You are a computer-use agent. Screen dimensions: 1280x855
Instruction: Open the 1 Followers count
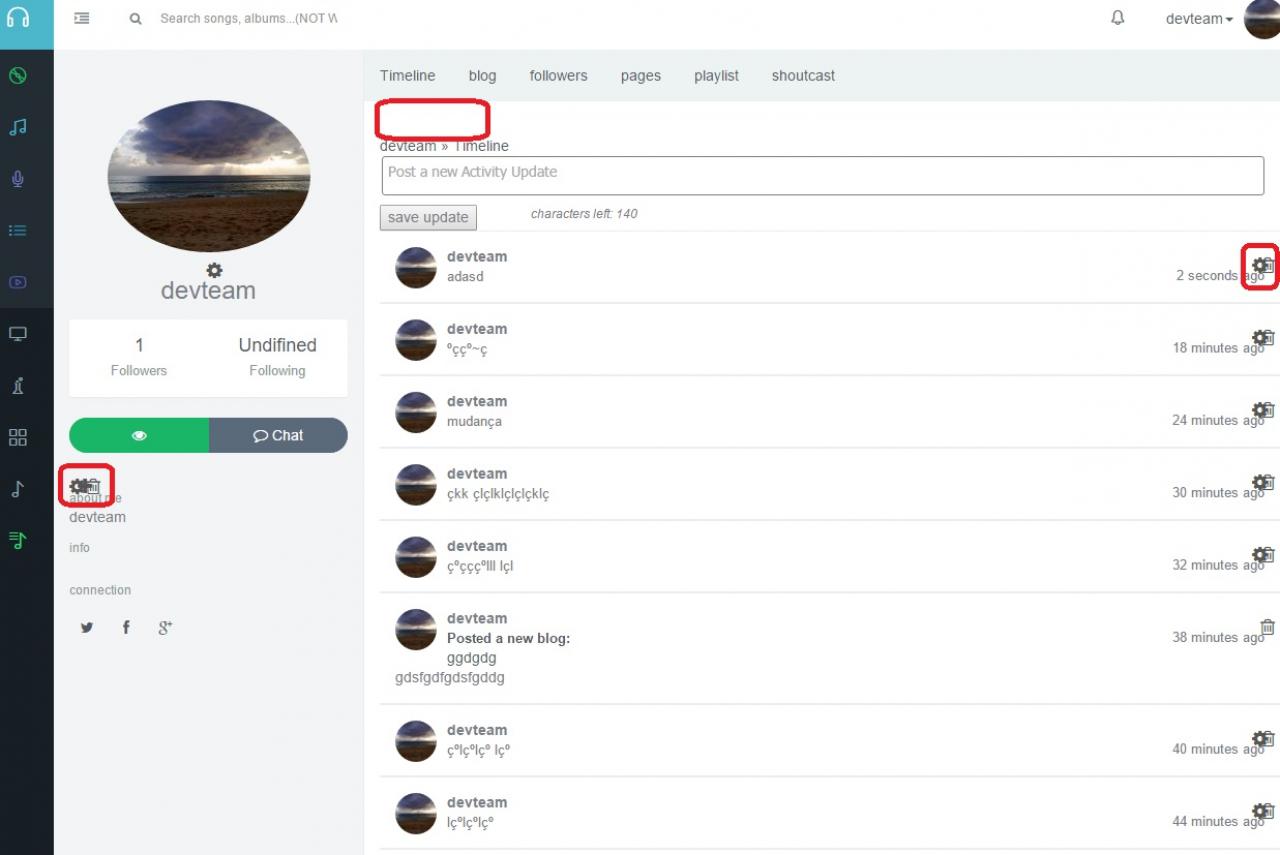click(139, 357)
